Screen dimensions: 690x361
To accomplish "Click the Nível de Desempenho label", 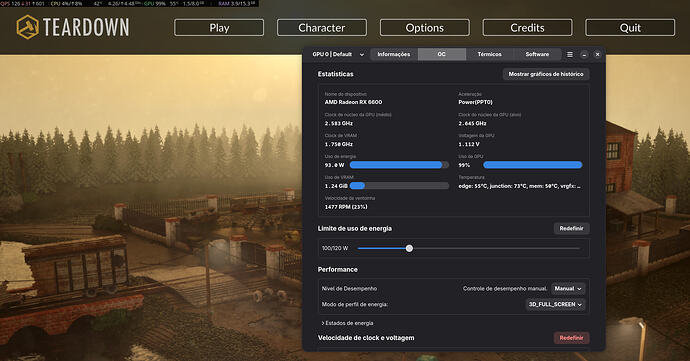I will click(x=349, y=289).
